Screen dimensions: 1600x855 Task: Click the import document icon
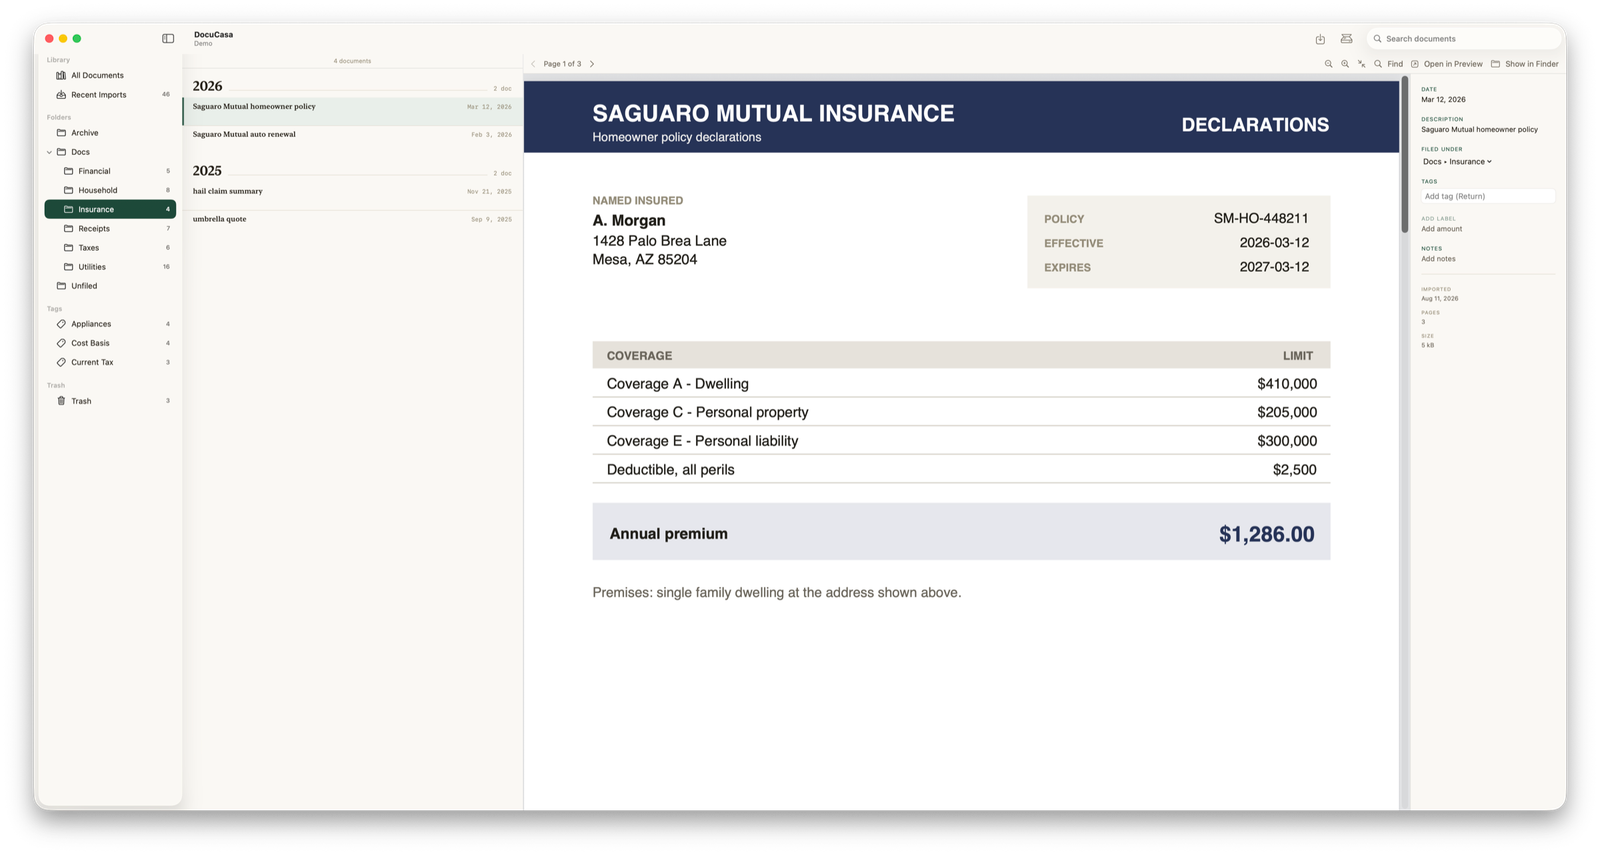pos(1320,39)
